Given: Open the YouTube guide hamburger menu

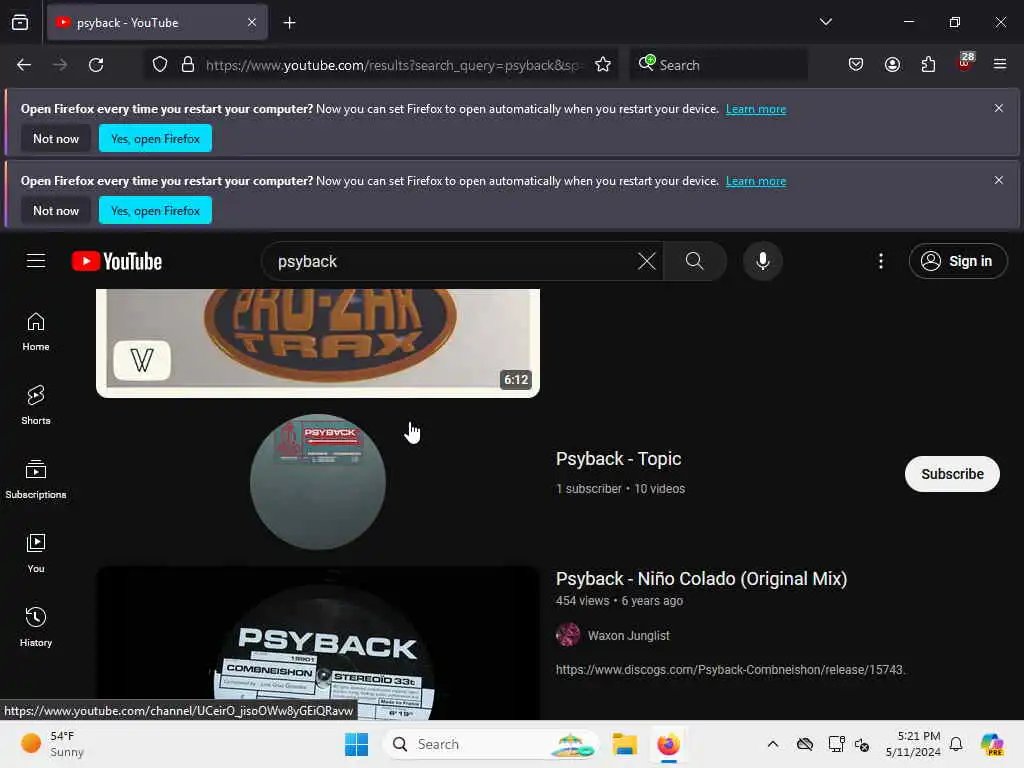Looking at the screenshot, I should click(x=36, y=261).
